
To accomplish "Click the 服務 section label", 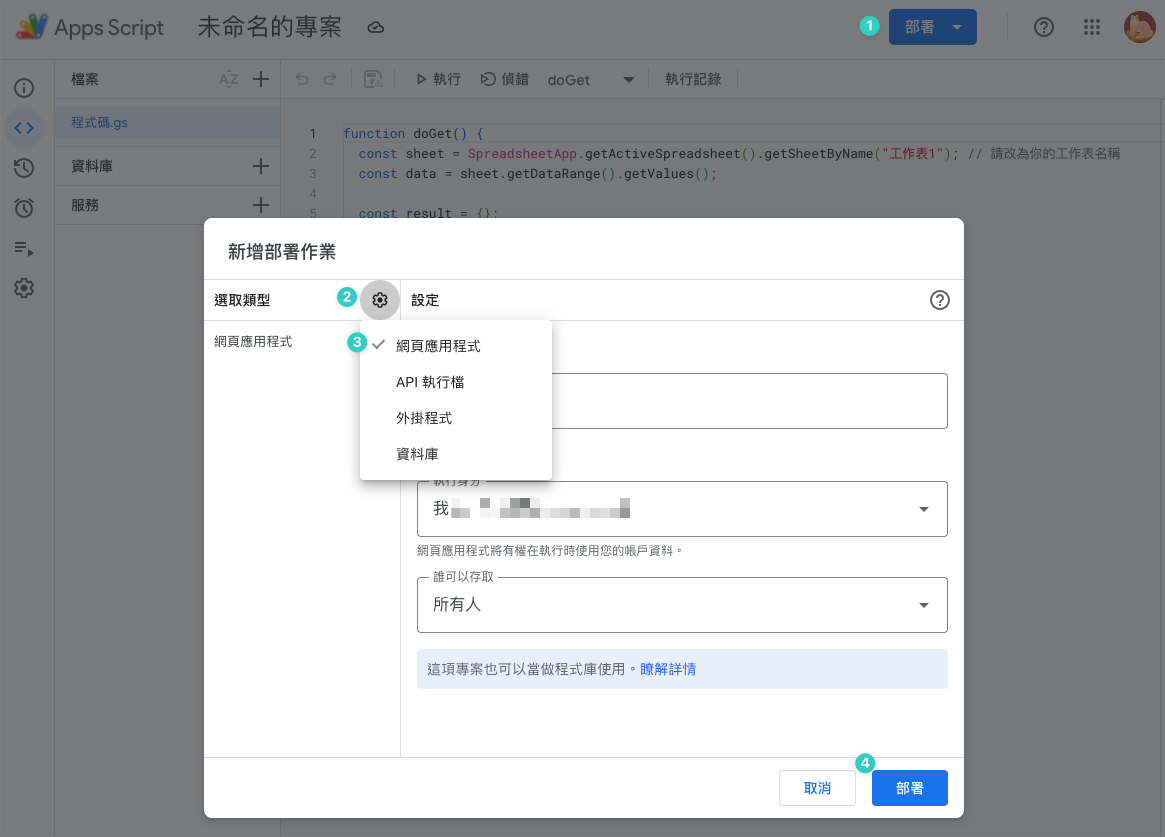I will [x=85, y=205].
